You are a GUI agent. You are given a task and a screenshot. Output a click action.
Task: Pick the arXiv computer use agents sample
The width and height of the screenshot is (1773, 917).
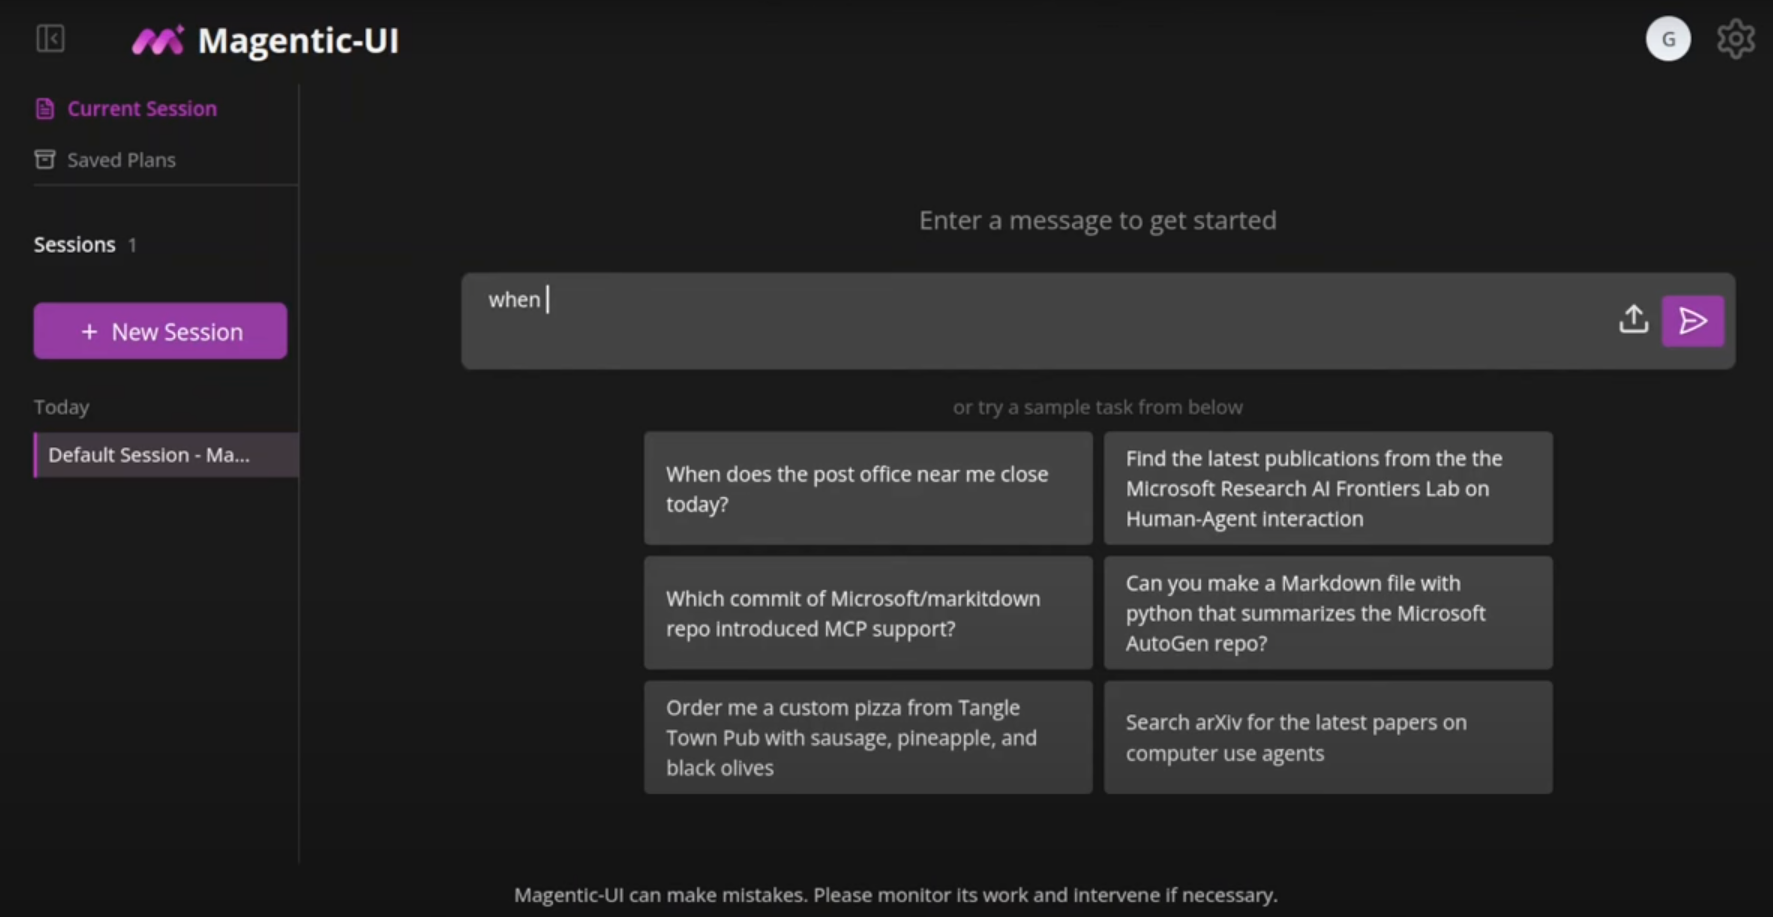(1327, 738)
